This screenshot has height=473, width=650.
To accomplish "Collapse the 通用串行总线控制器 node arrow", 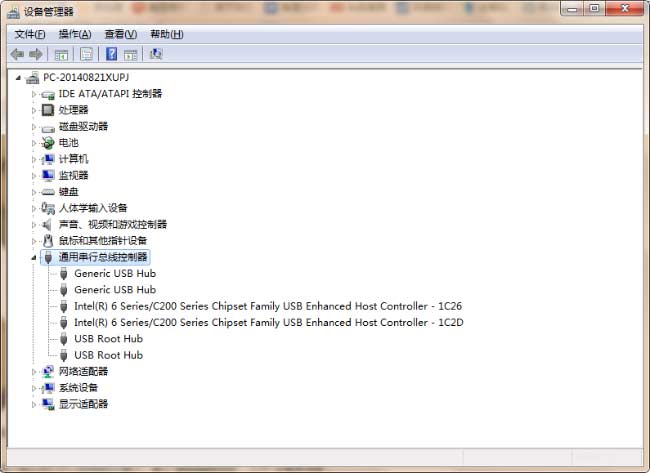I will click(34, 258).
